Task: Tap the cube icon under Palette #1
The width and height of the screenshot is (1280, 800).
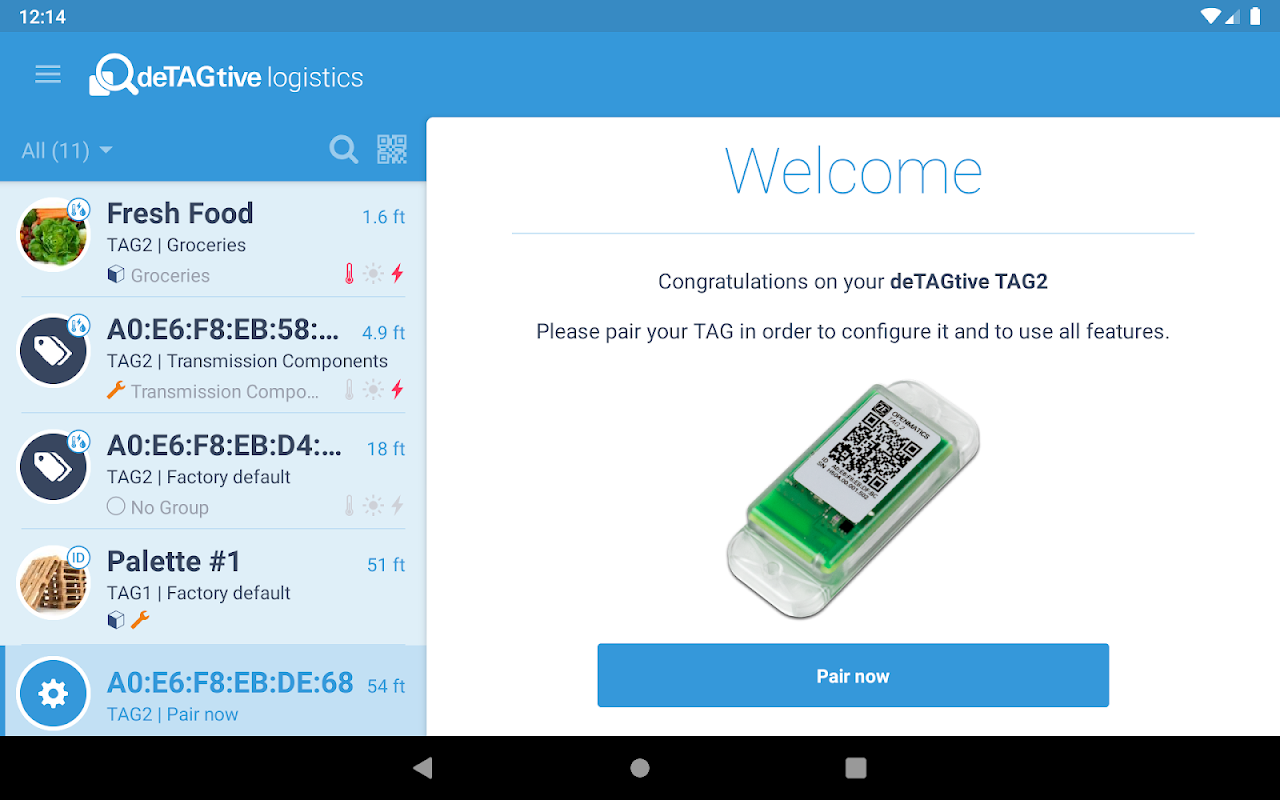Action: 116,621
